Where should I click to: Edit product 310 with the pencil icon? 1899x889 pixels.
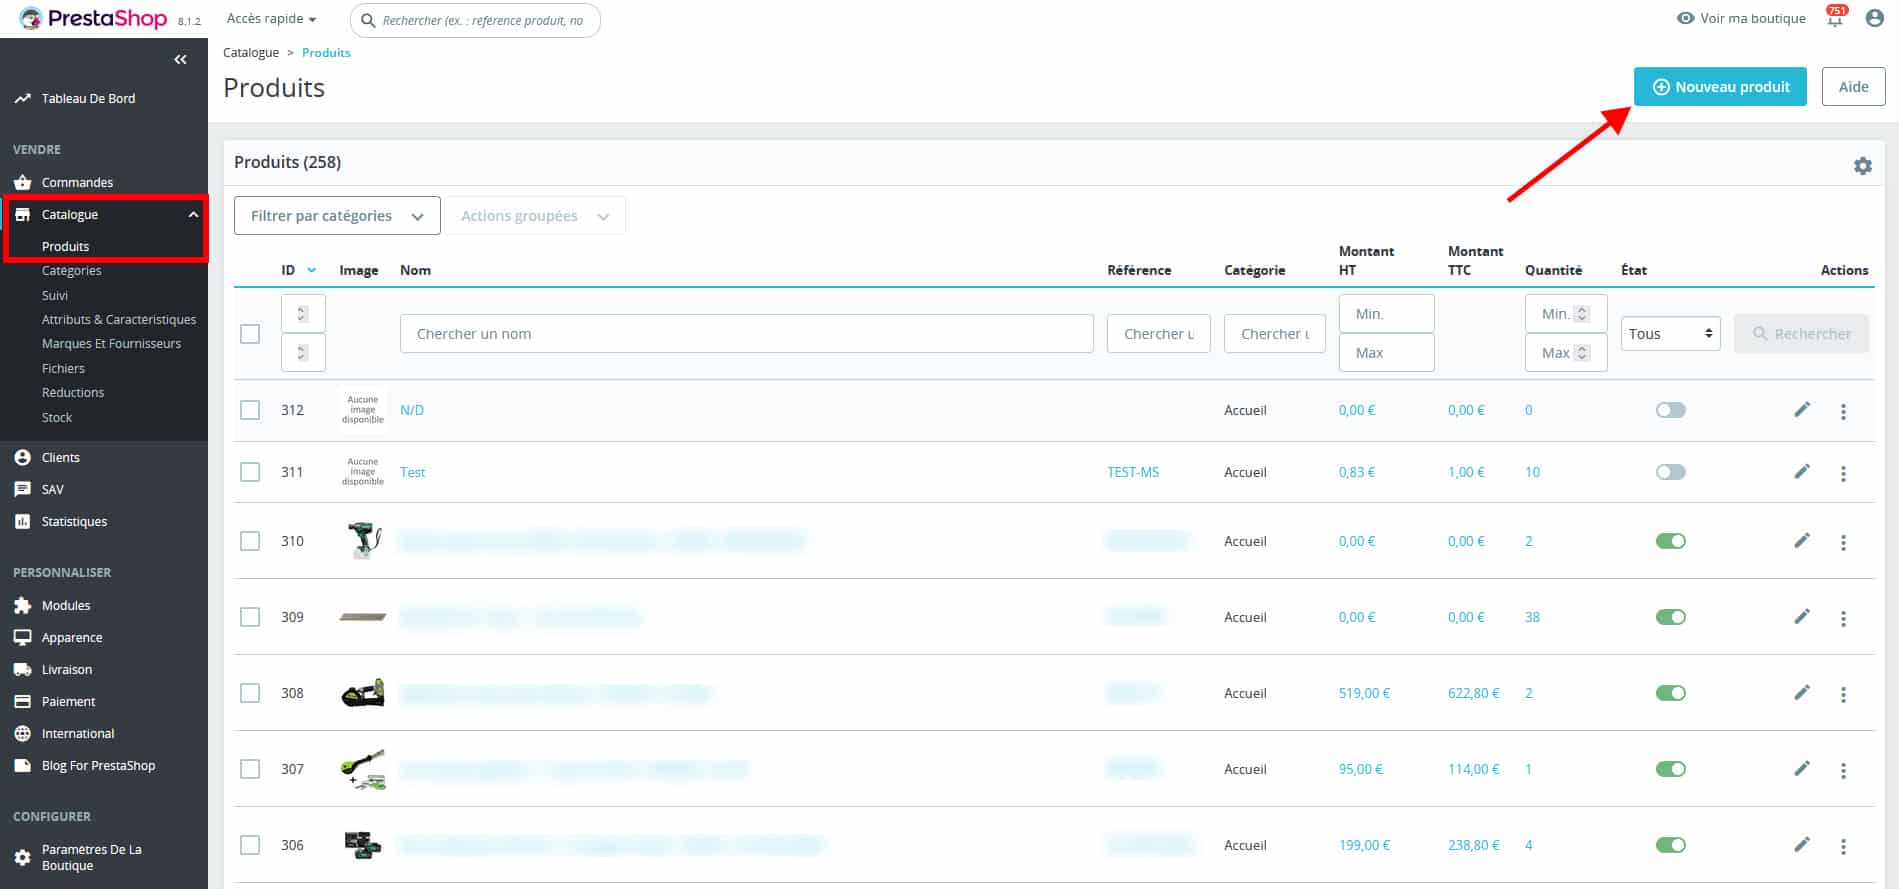[x=1802, y=540]
